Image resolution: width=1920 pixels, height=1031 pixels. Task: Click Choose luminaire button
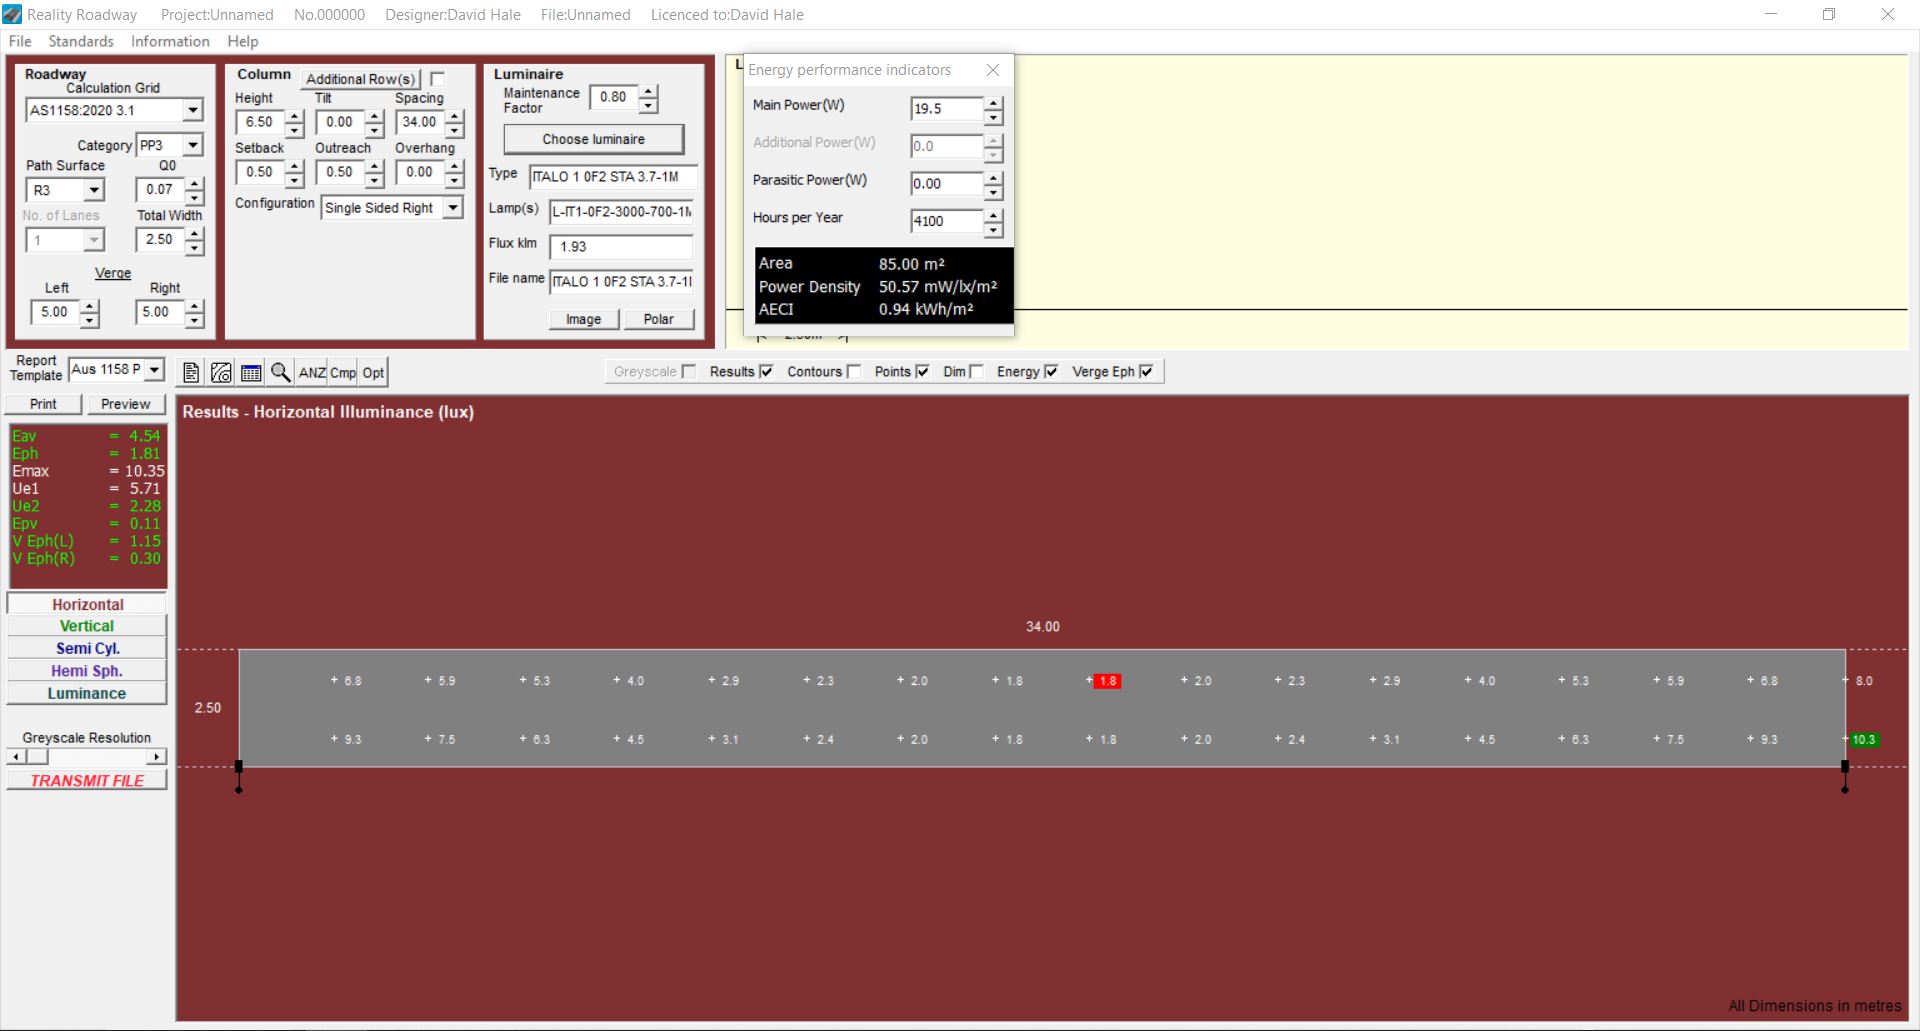click(x=594, y=139)
